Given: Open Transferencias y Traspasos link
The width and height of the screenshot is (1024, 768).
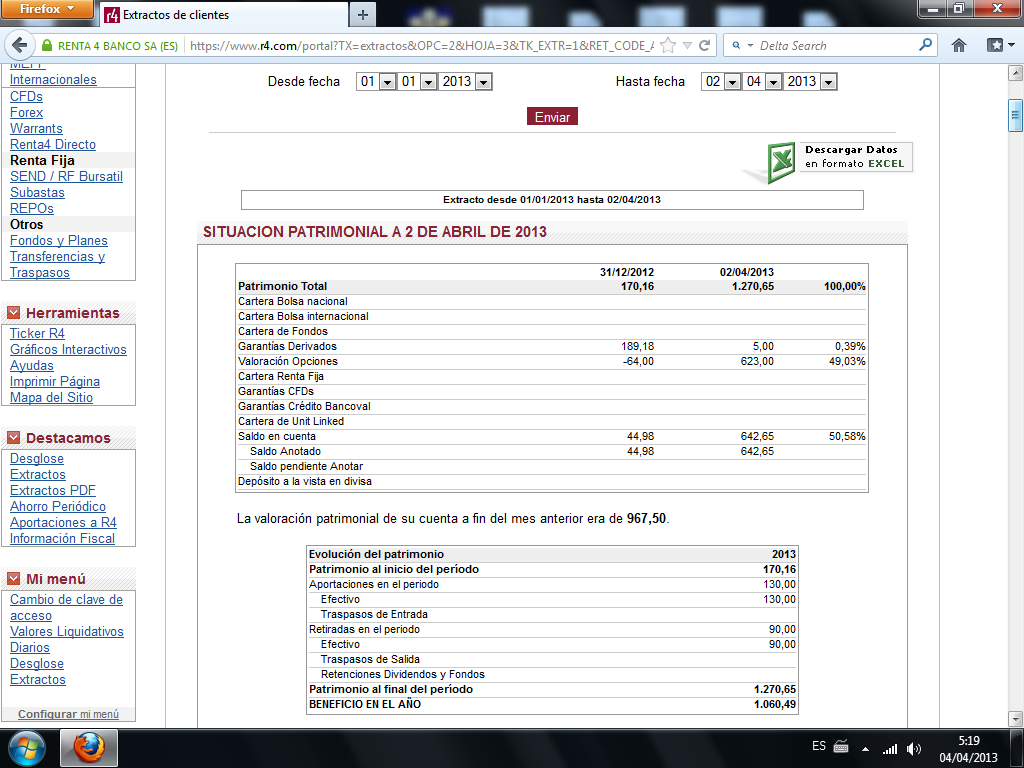Looking at the screenshot, I should pyautogui.click(x=57, y=264).
